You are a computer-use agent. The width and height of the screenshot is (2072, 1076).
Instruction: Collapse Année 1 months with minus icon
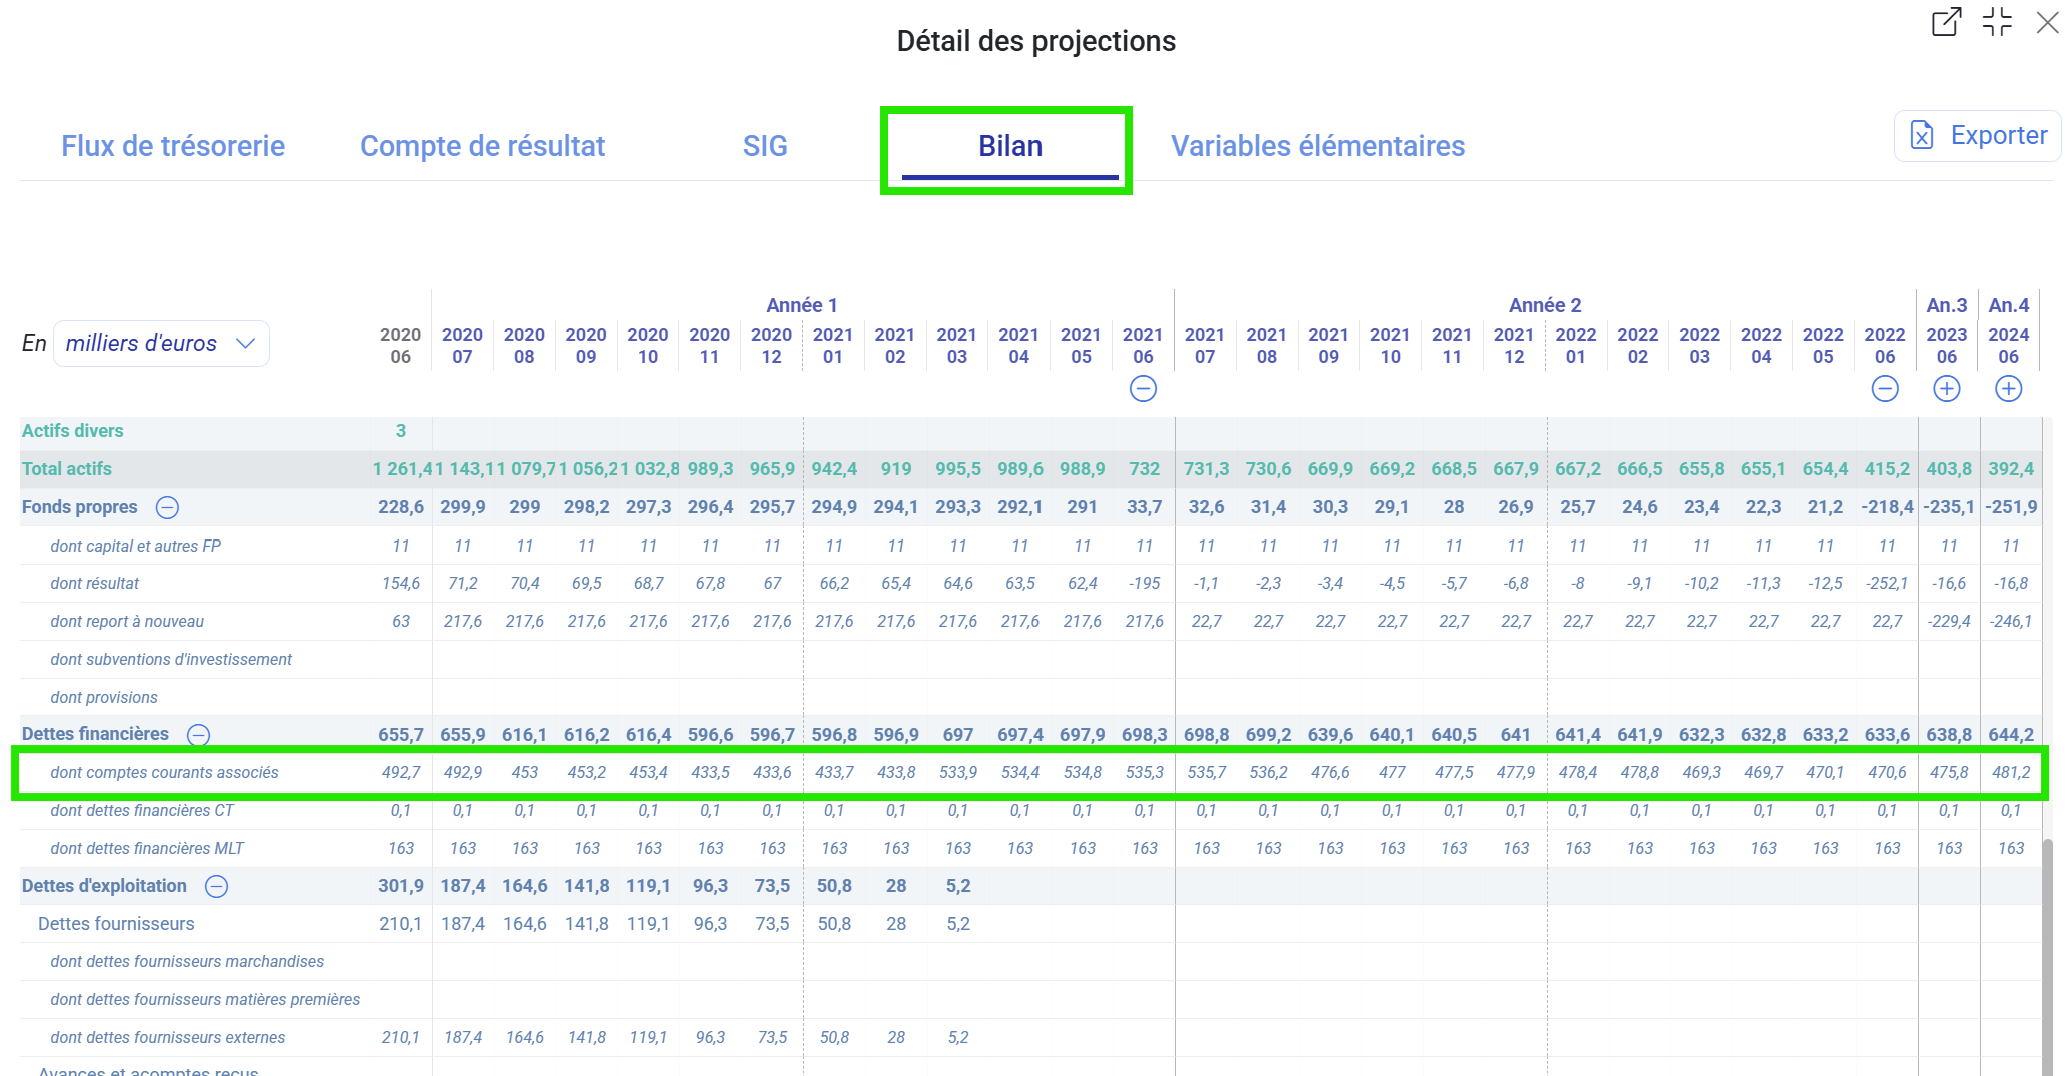(1143, 389)
